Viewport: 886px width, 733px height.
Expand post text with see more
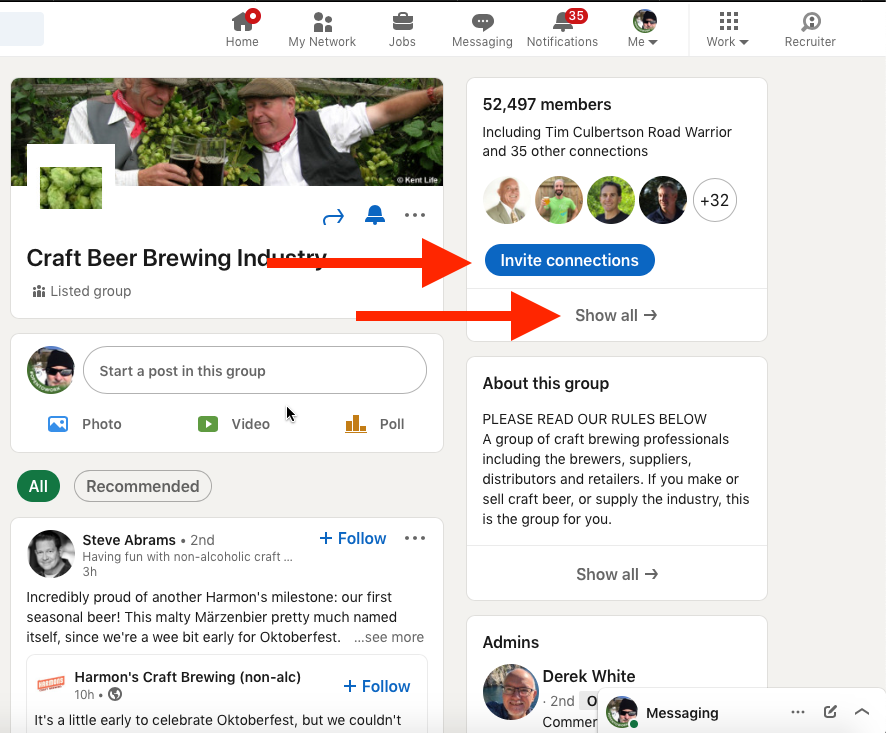click(389, 637)
